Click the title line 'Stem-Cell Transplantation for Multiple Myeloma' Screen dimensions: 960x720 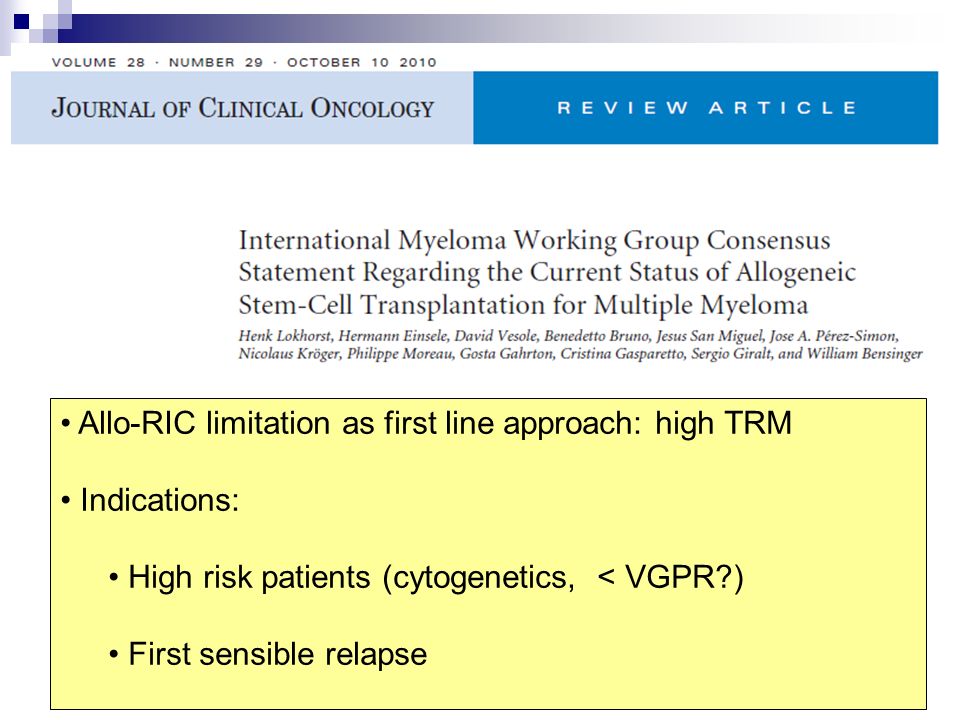(523, 305)
